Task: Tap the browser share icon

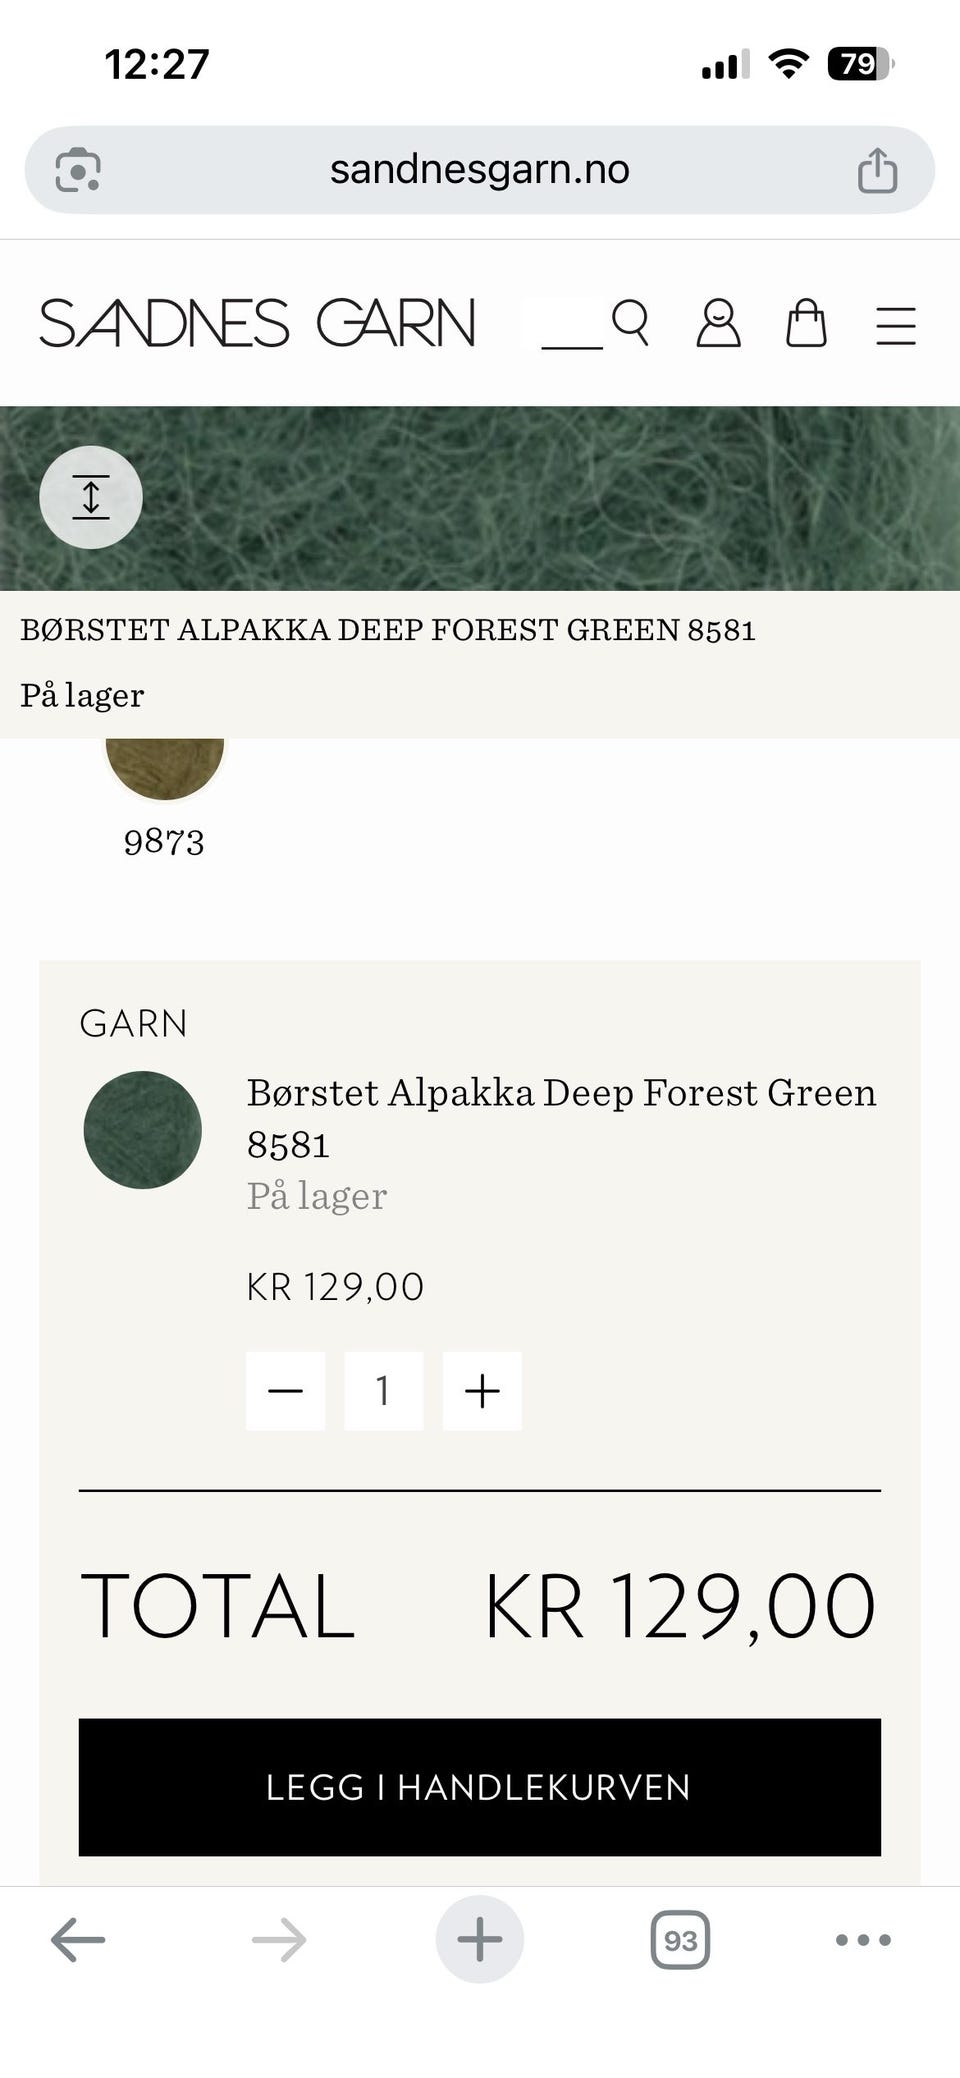Action: point(877,169)
